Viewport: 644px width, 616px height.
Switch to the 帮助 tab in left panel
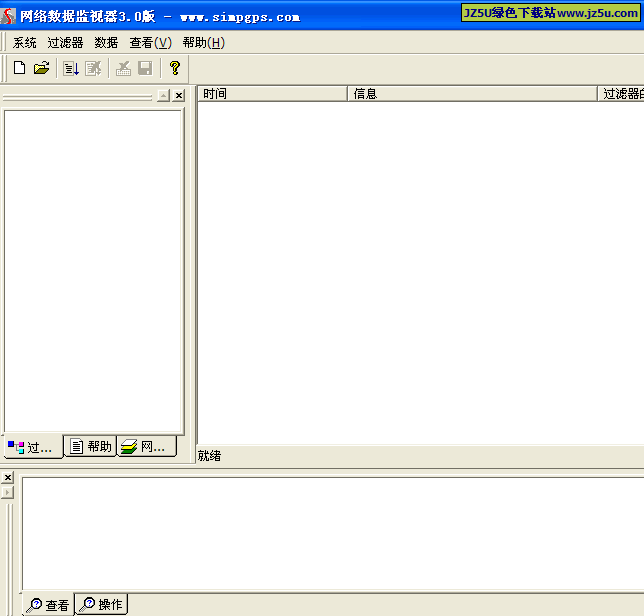(90, 447)
